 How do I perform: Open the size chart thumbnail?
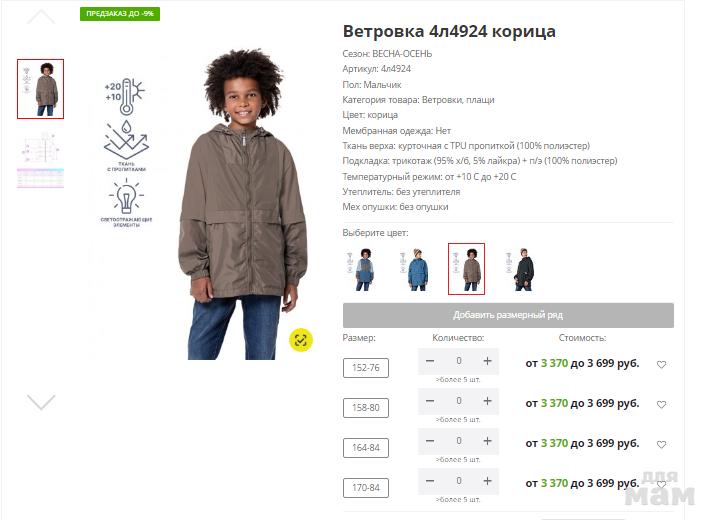[40, 160]
